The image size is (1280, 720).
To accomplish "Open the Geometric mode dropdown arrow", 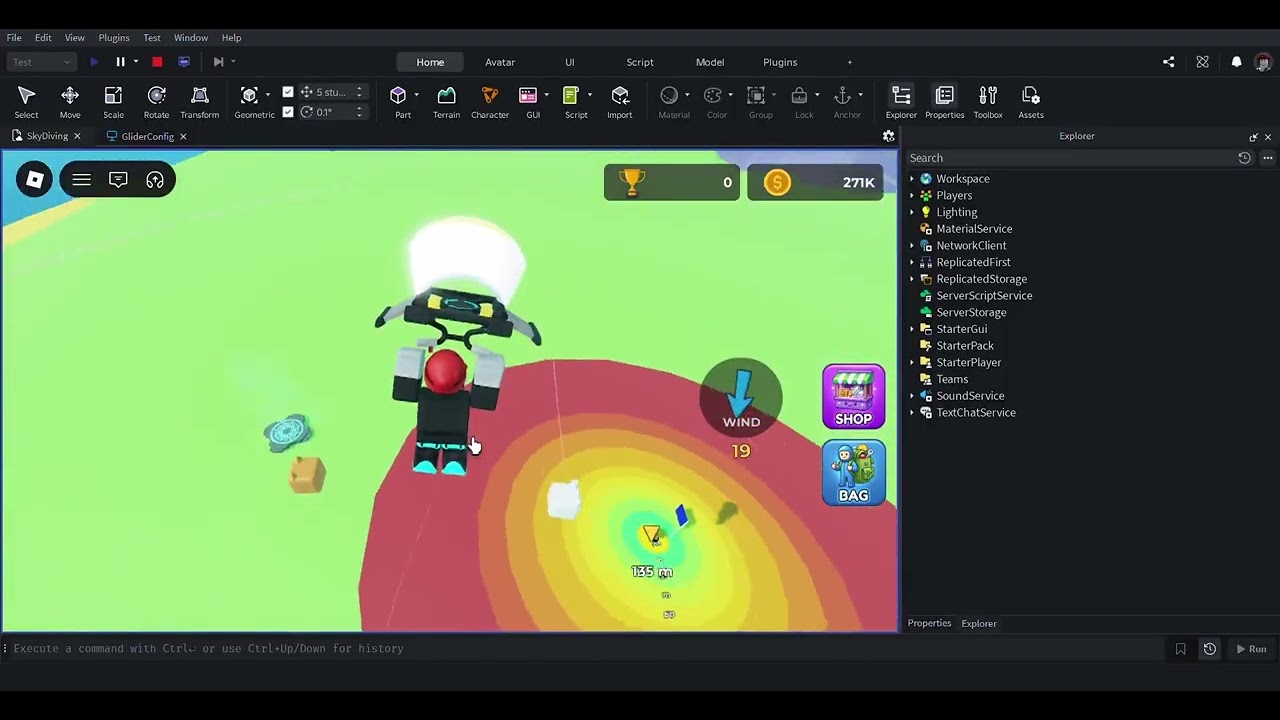I will click(268, 95).
